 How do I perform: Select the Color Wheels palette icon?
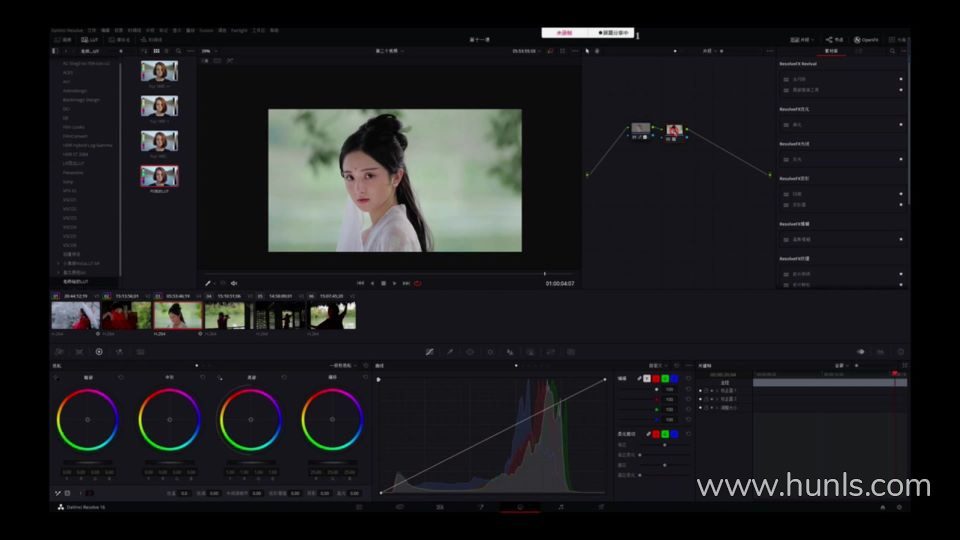click(x=99, y=352)
